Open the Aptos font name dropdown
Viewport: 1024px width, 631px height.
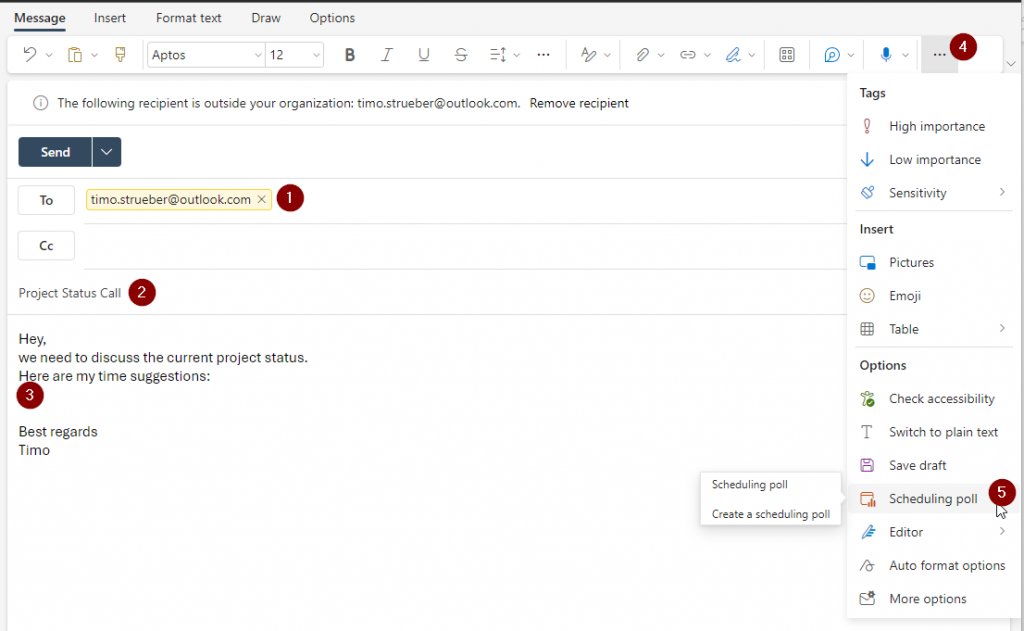pos(207,55)
